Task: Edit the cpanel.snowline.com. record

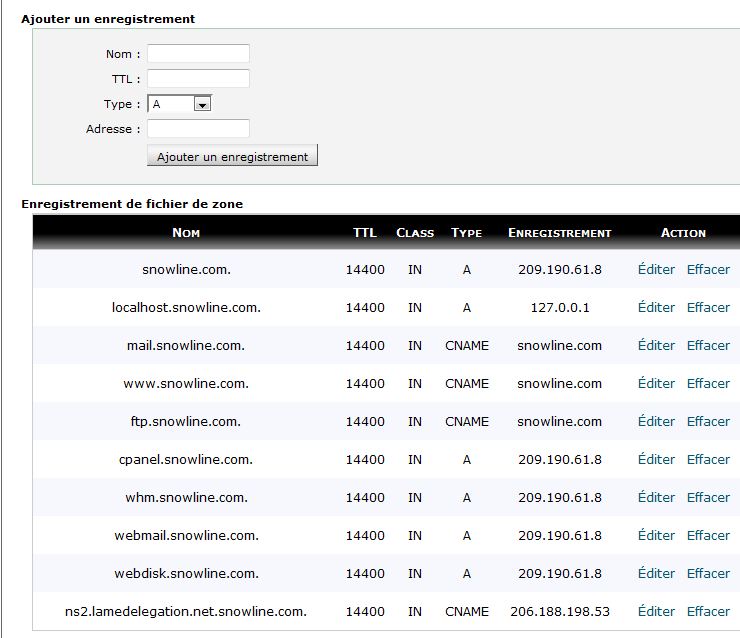Action: 656,459
